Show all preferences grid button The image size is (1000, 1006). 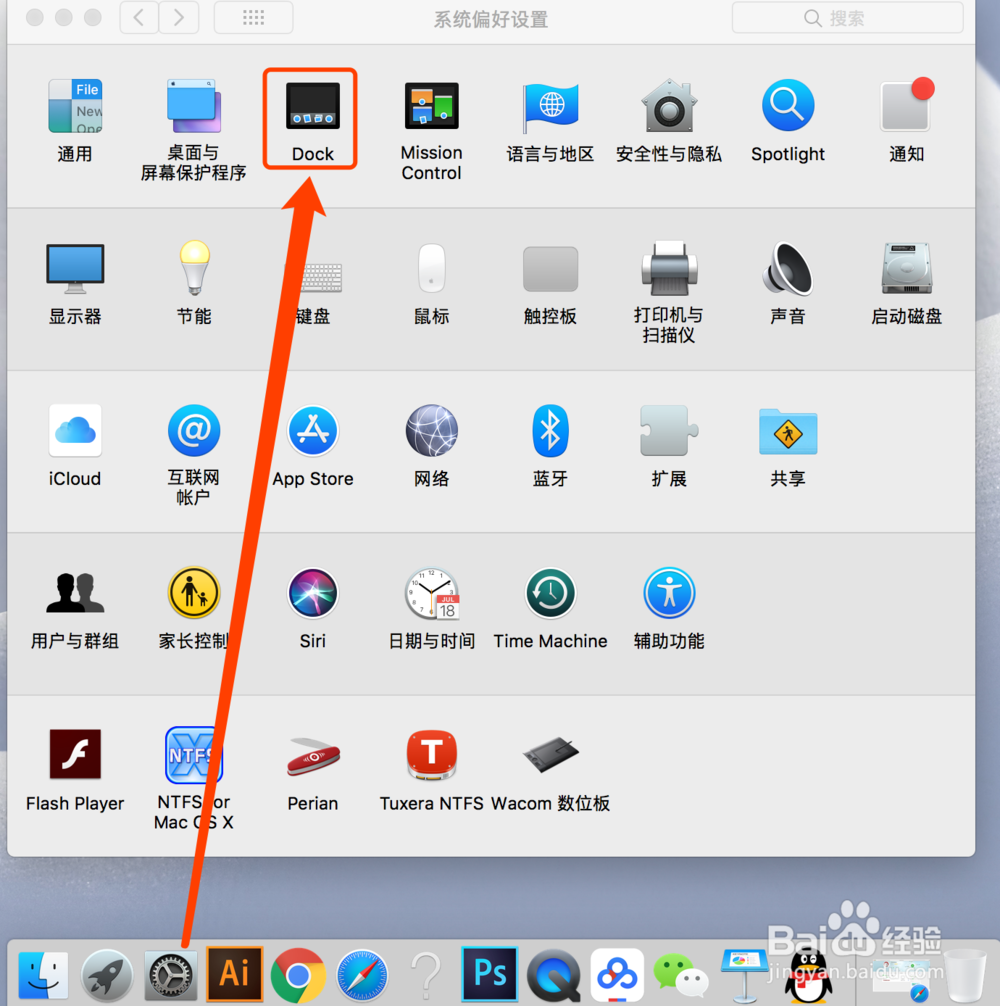click(x=253, y=17)
